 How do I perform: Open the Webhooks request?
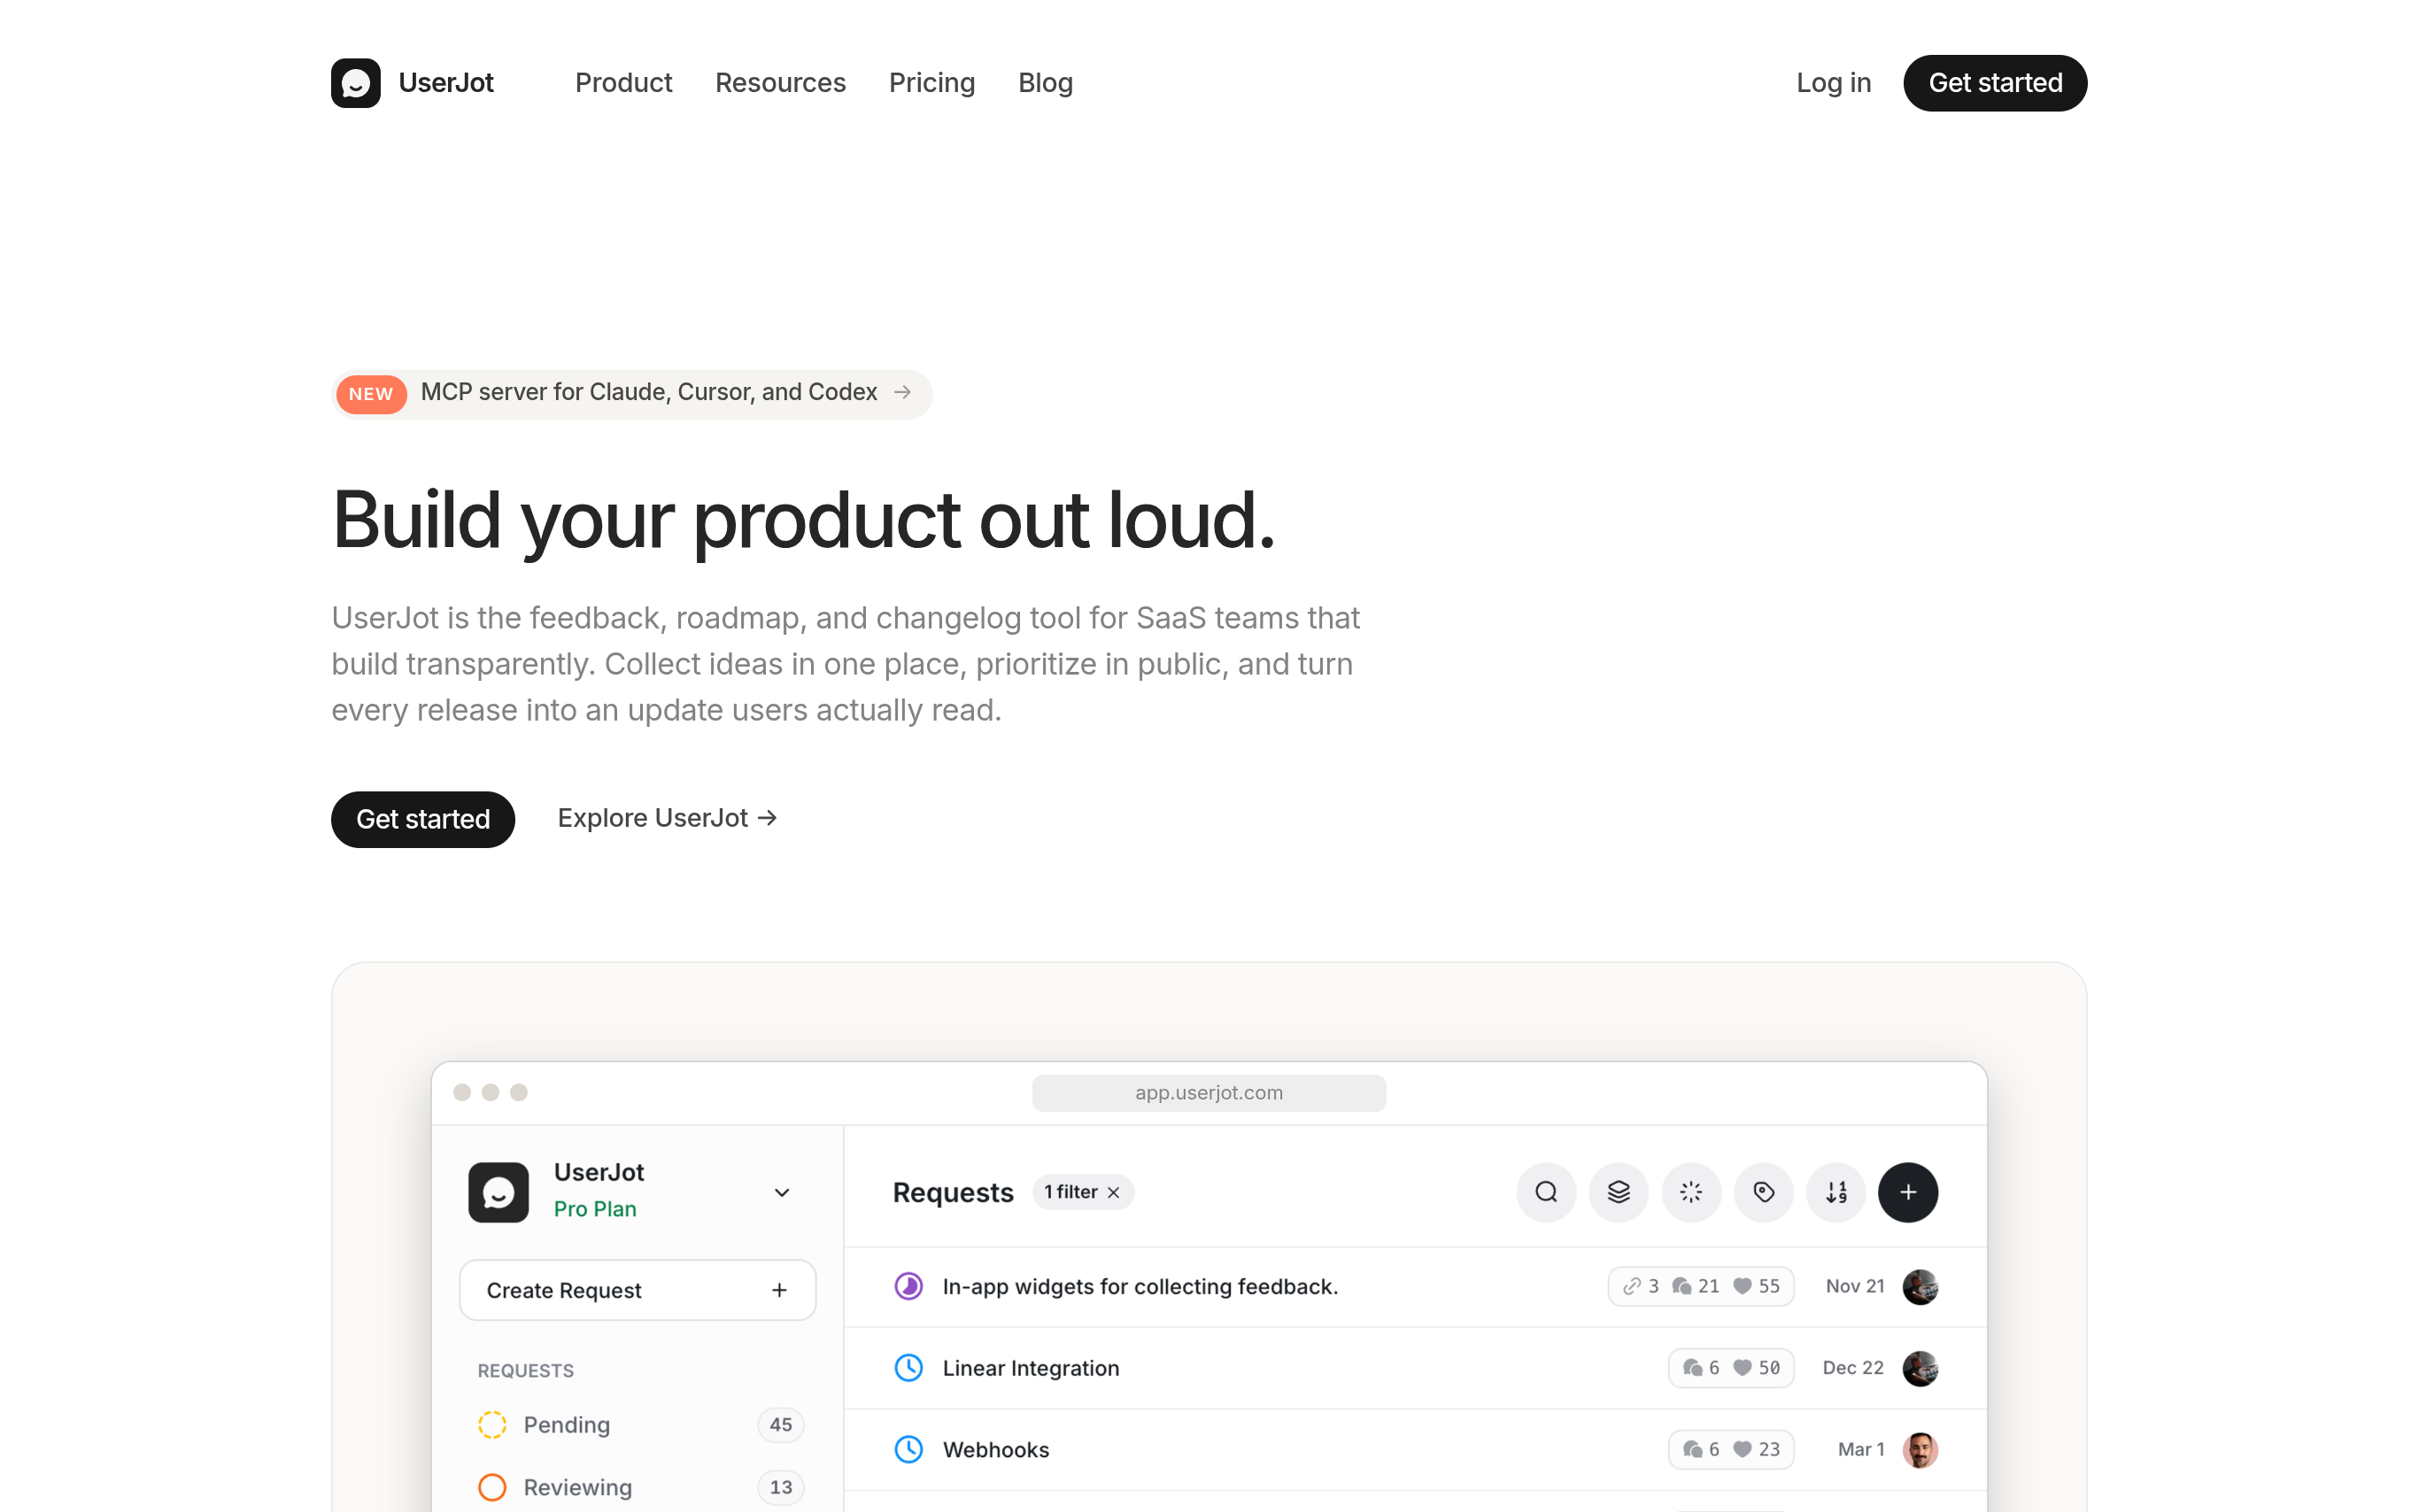tap(995, 1450)
